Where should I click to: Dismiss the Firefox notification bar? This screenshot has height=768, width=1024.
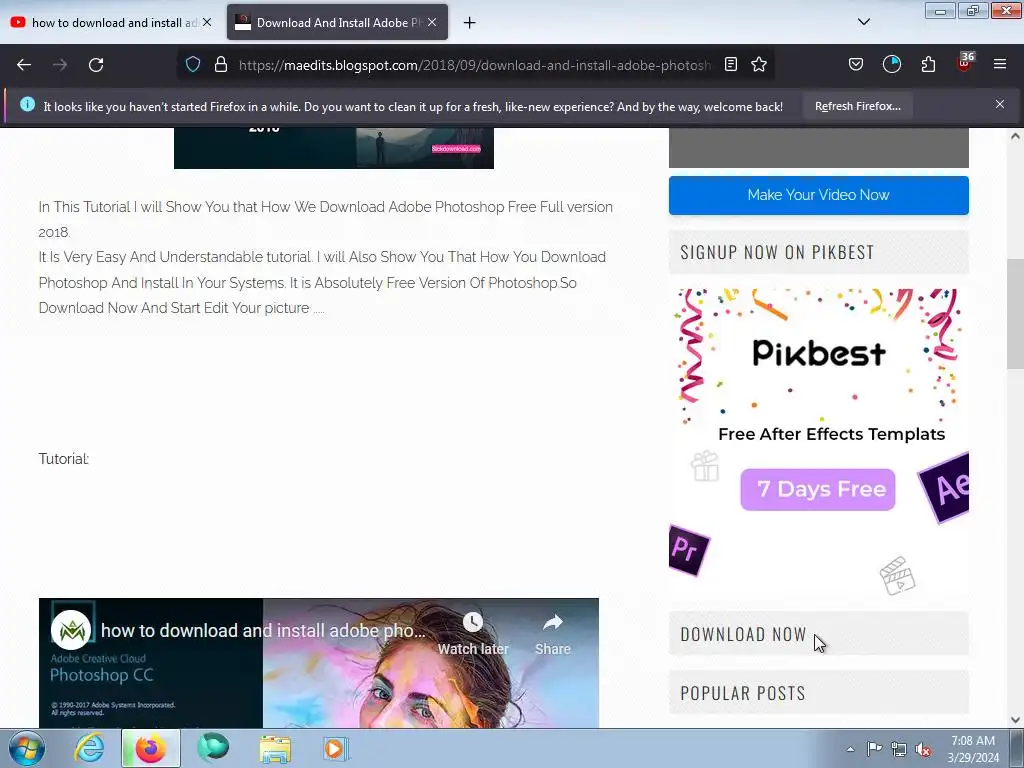(x=999, y=104)
